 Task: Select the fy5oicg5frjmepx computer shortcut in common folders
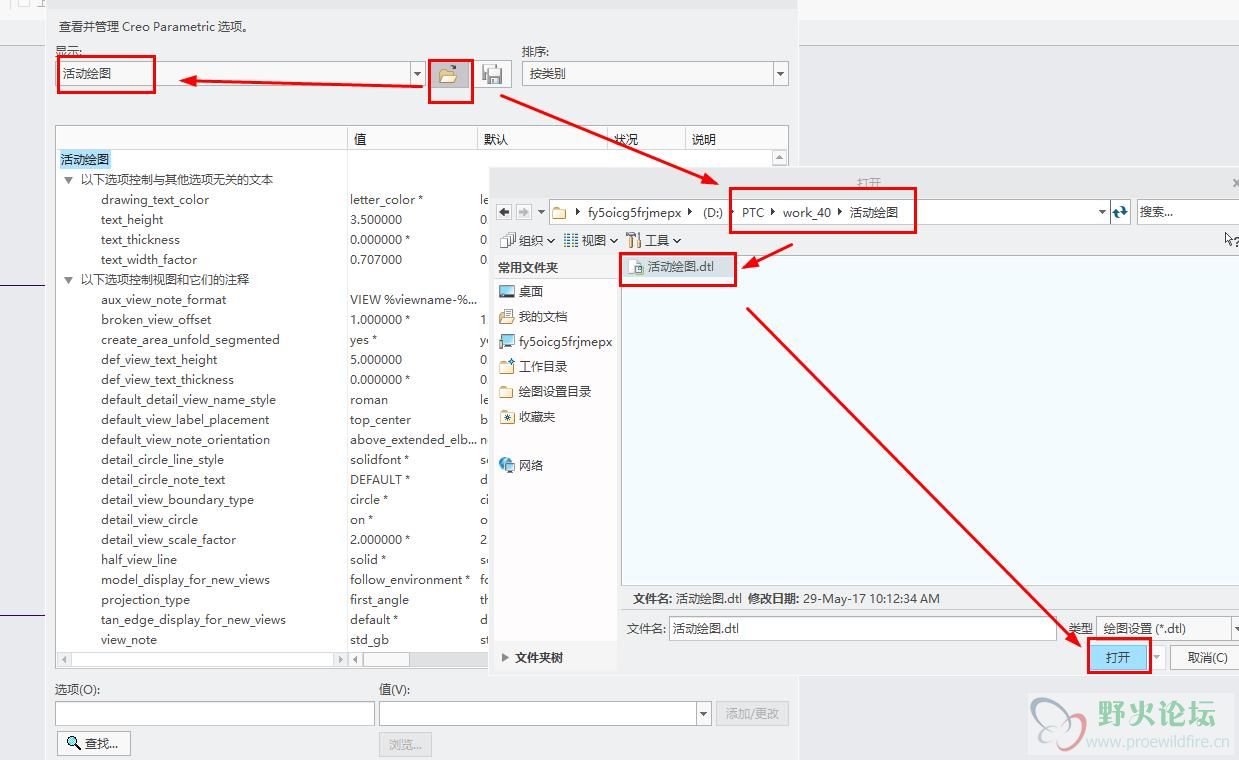point(555,341)
